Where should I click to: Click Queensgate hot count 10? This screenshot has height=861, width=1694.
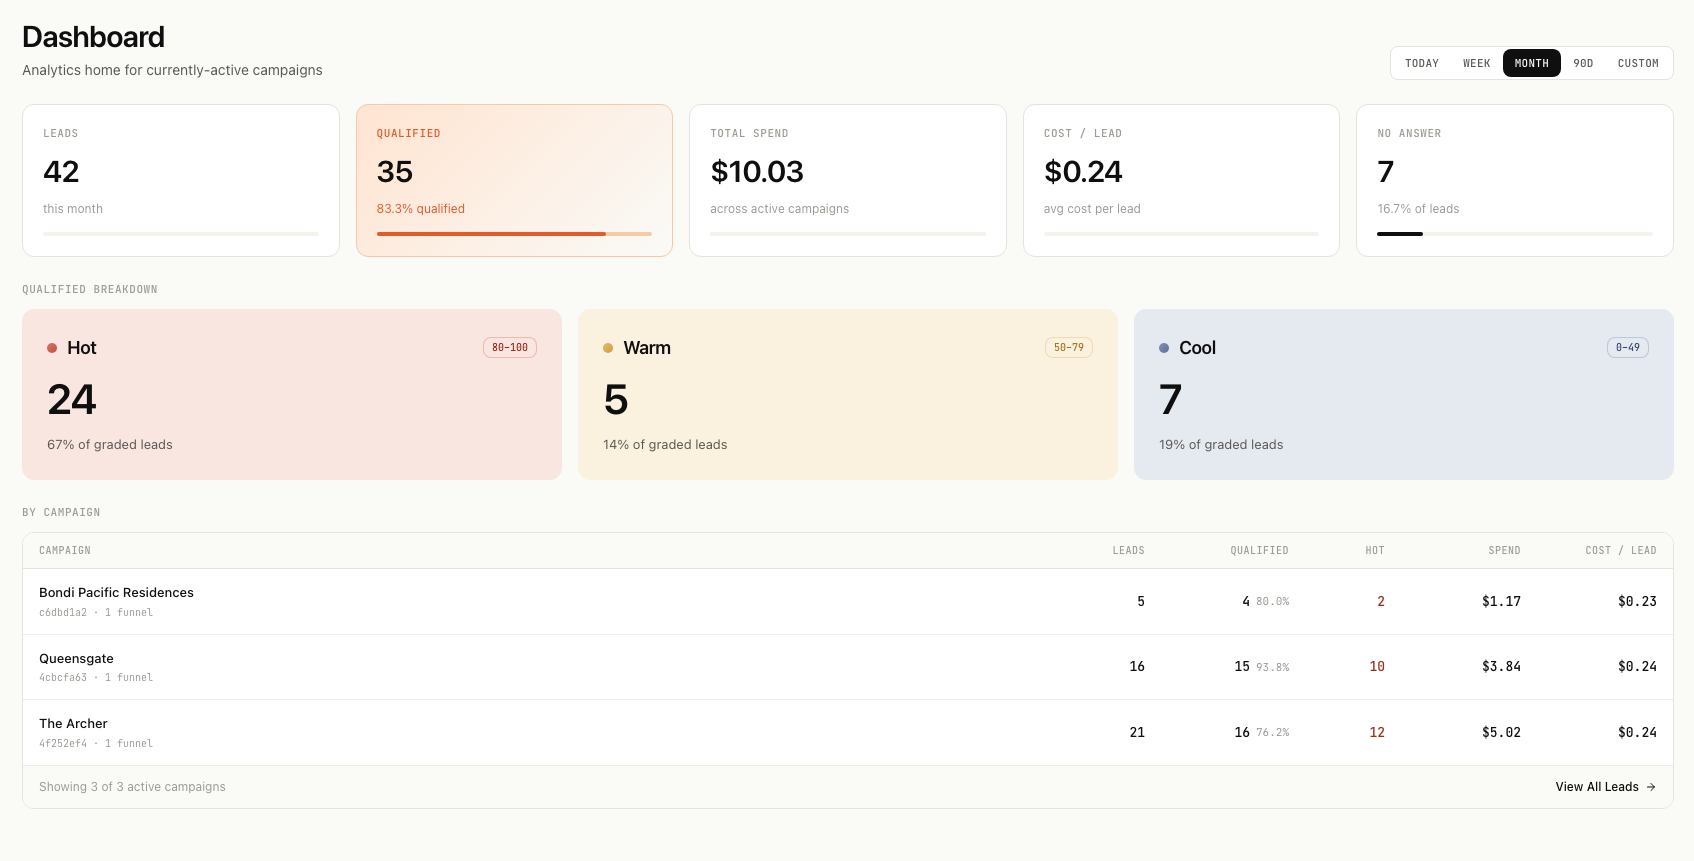coord(1377,667)
